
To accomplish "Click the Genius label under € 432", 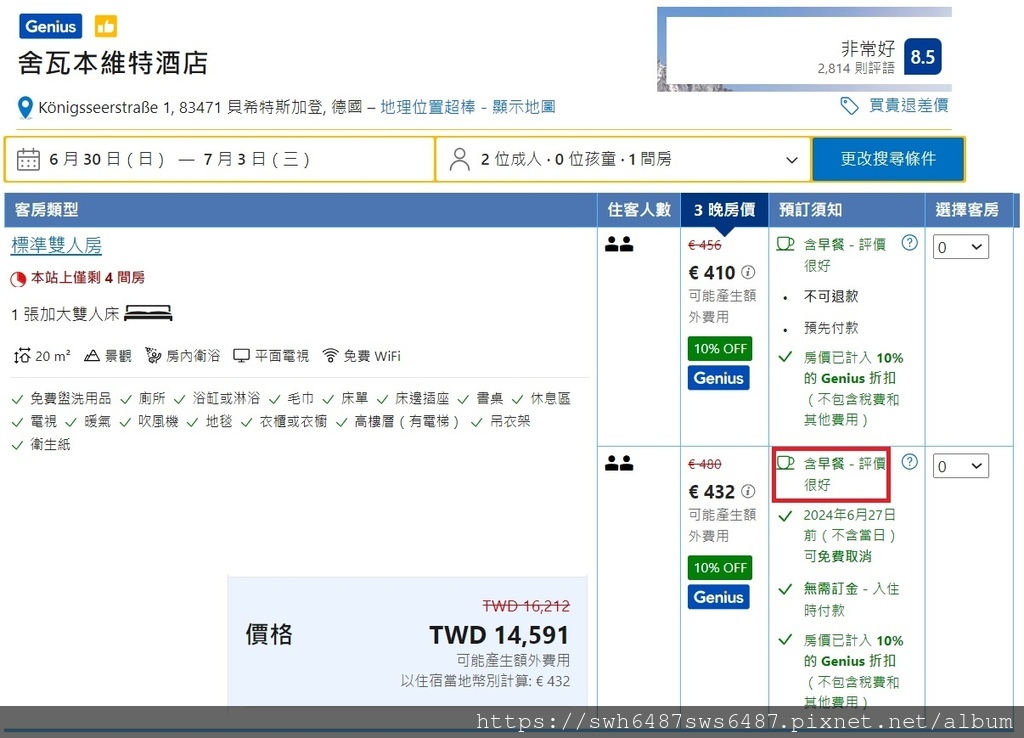I will 718,597.
